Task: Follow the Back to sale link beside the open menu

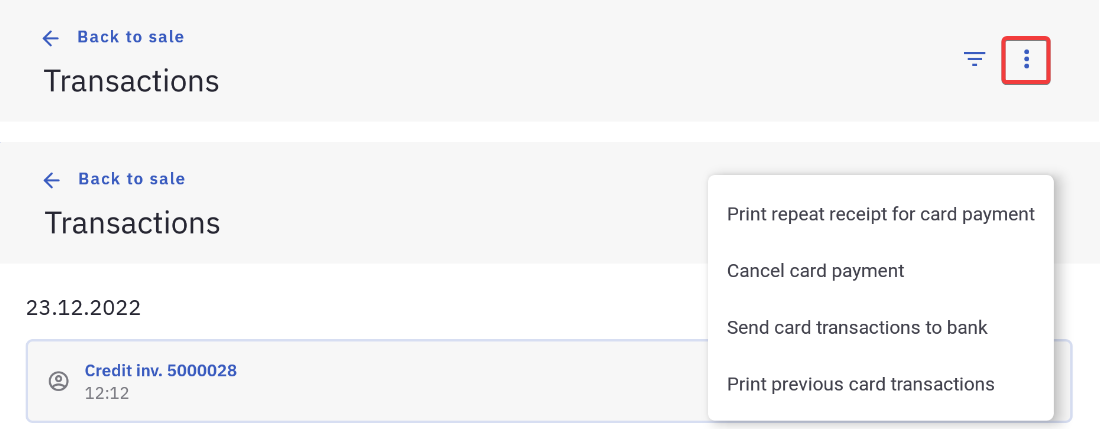Action: point(131,179)
